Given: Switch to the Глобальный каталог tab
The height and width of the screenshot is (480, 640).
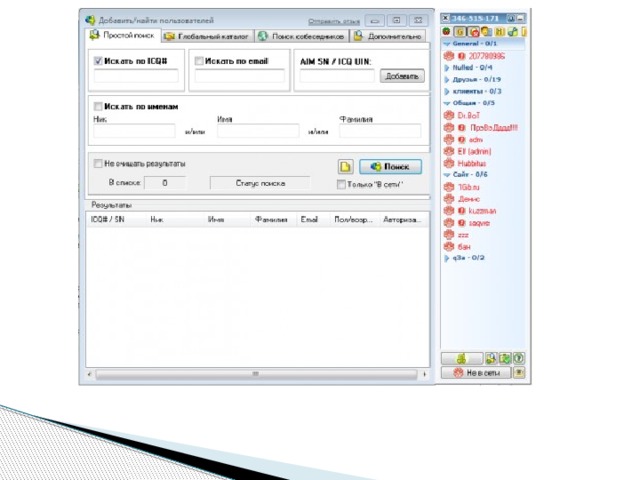Looking at the screenshot, I should pyautogui.click(x=207, y=36).
